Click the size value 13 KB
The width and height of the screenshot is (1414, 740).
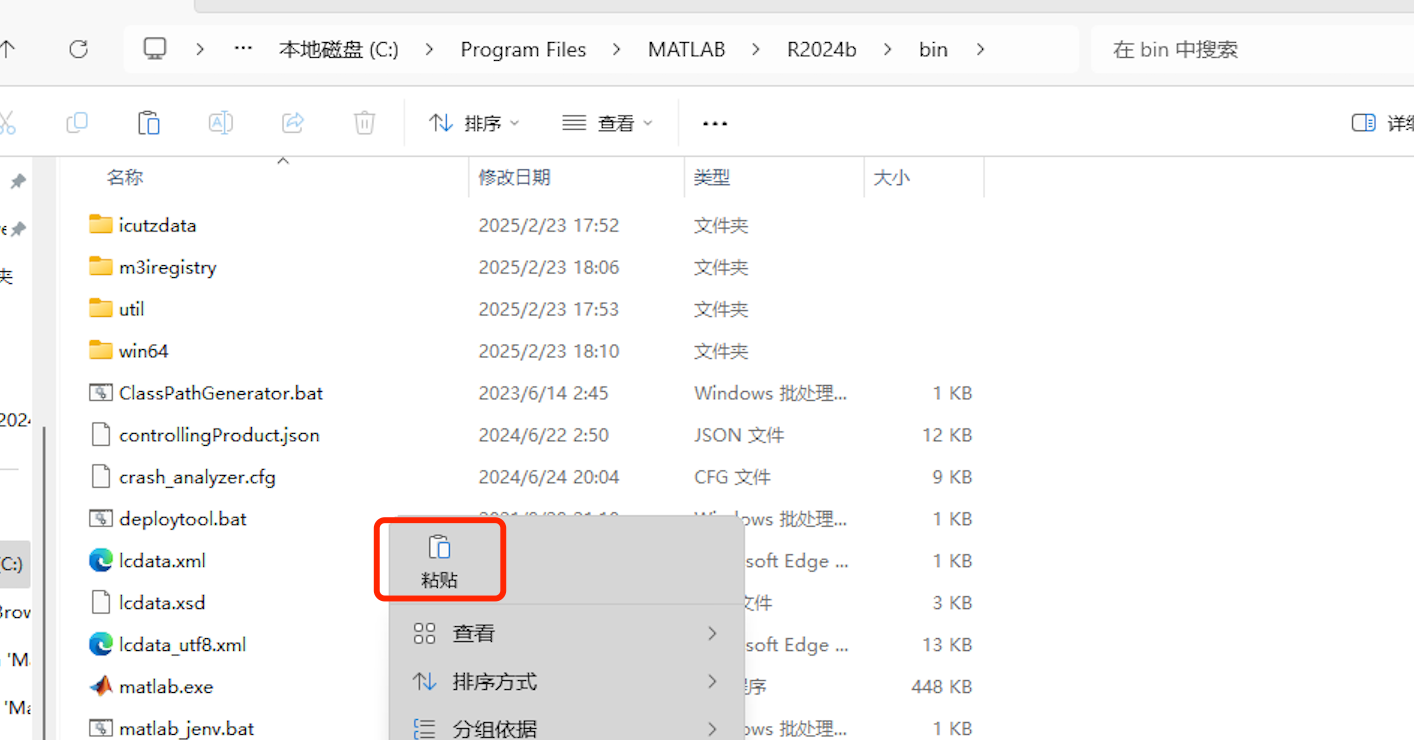(x=946, y=645)
